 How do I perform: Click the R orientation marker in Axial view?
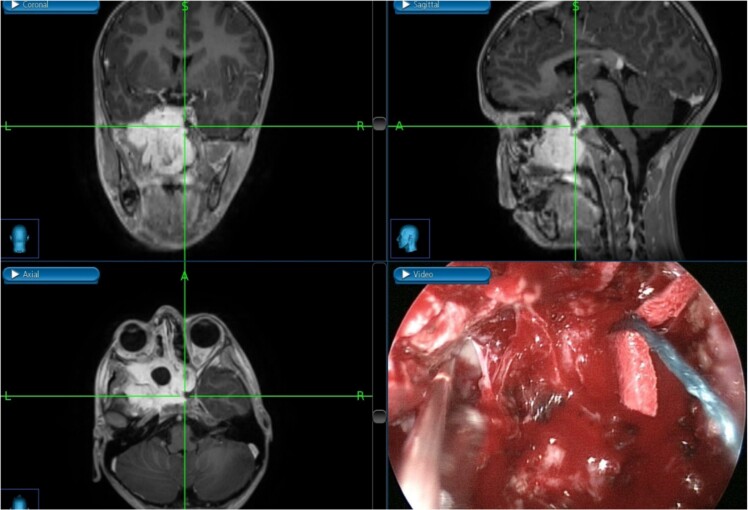coord(361,396)
